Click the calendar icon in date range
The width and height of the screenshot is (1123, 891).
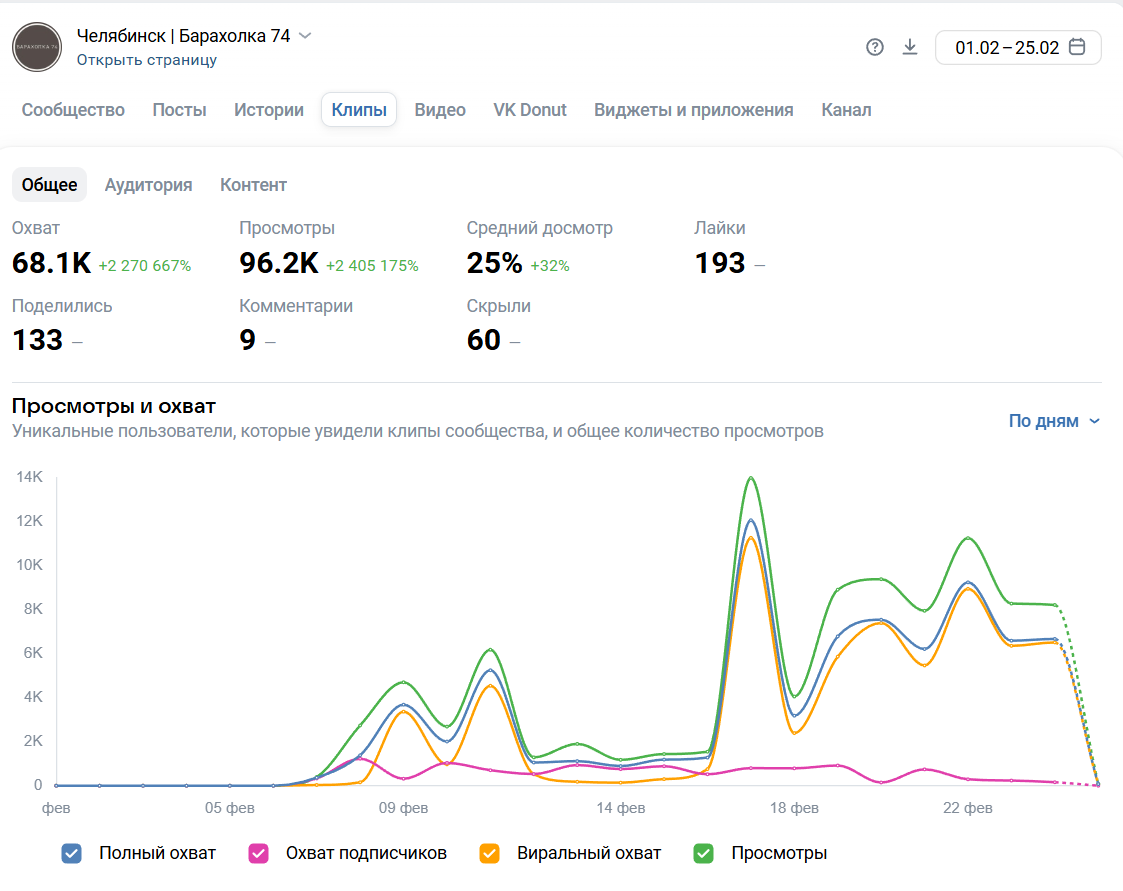tap(1077, 47)
